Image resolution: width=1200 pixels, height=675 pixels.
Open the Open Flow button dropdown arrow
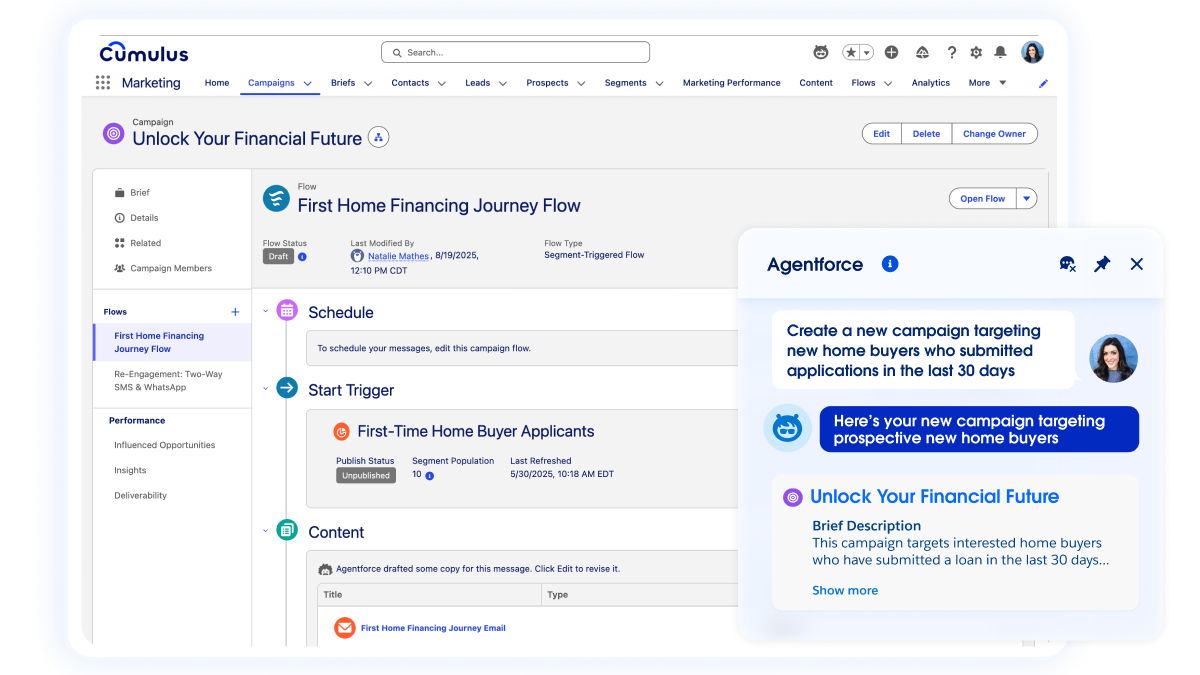[1026, 198]
